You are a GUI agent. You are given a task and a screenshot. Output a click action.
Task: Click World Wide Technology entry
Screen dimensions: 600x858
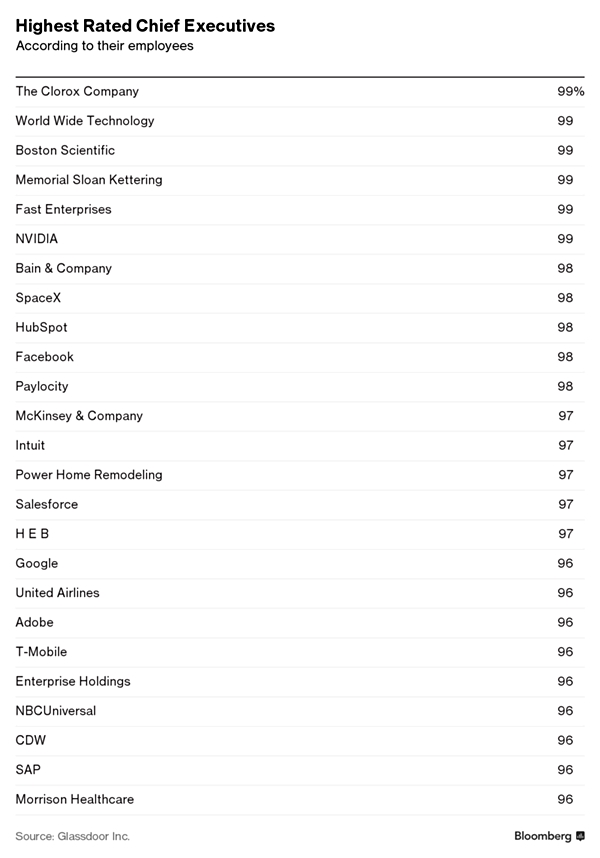pos(85,121)
